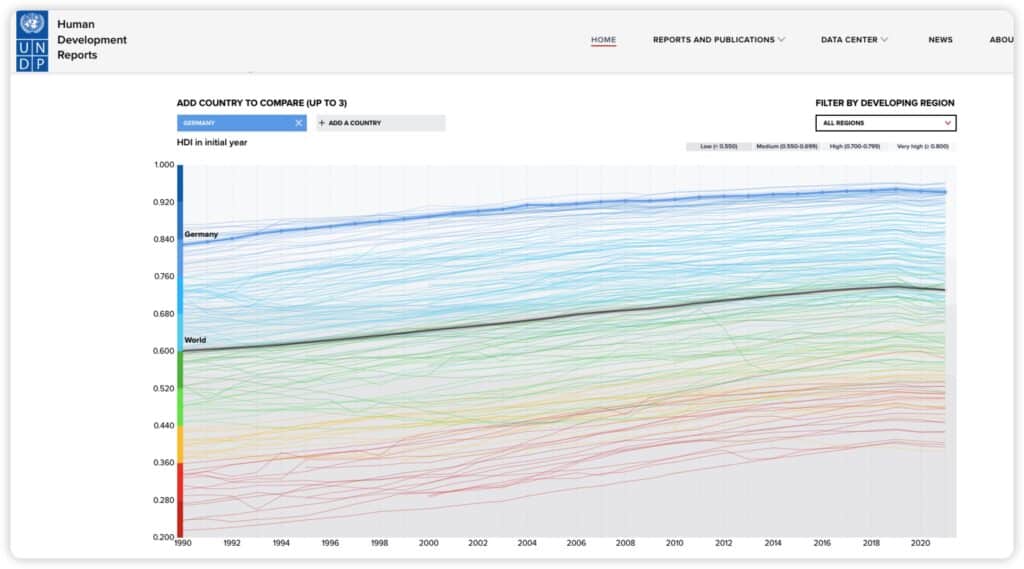Click the Human Development Reports title
1024x569 pixels.
tap(92, 40)
